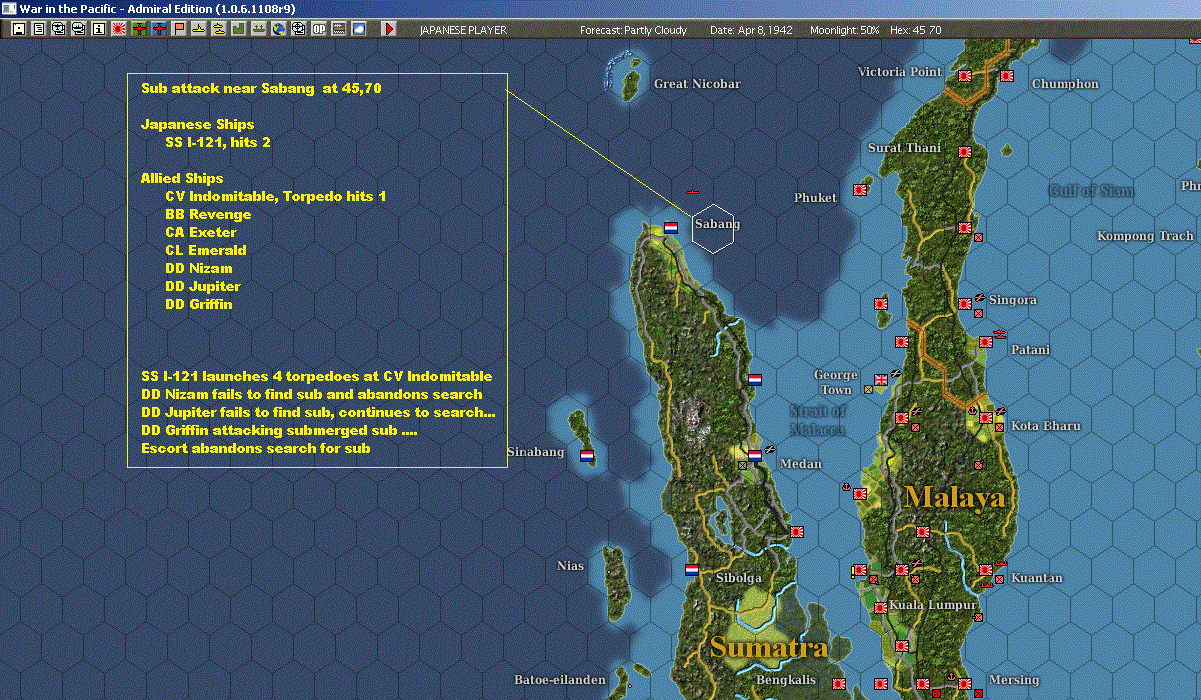Screen dimensions: 1201x700
Task: Click the Nias island label
Action: point(570,566)
